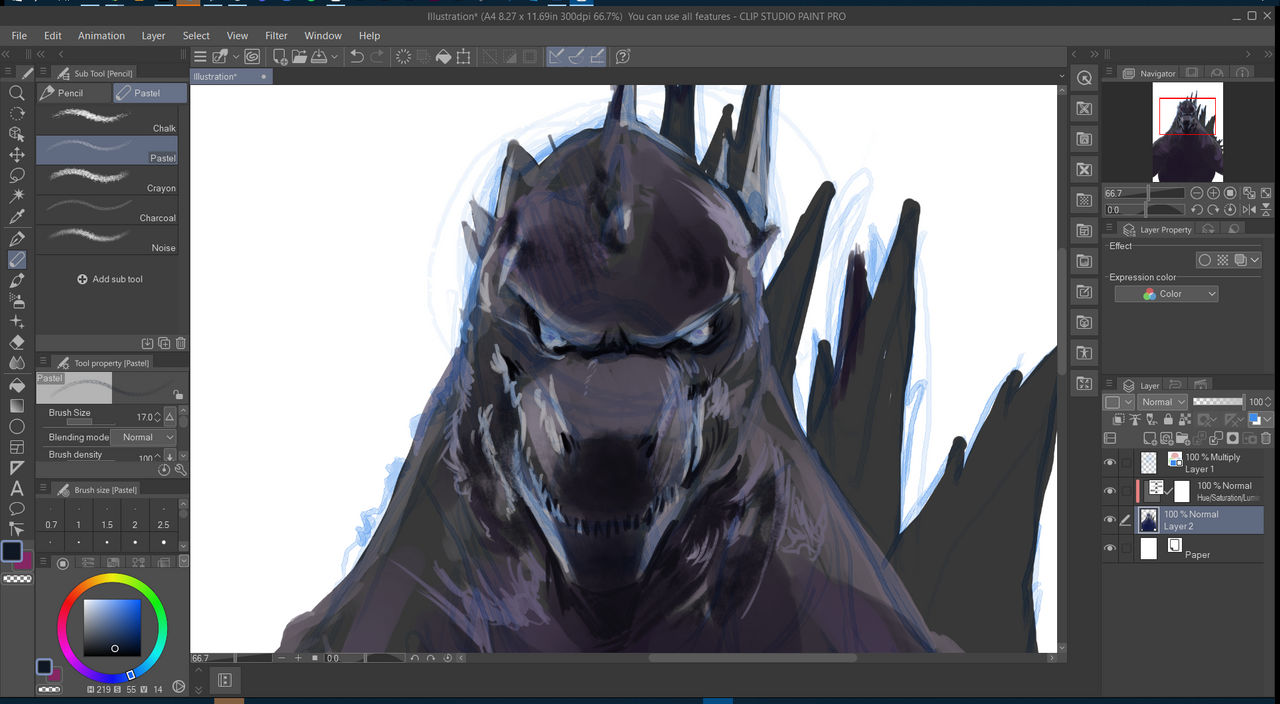
Task: Delete sub tool trash icon
Action: pos(181,343)
